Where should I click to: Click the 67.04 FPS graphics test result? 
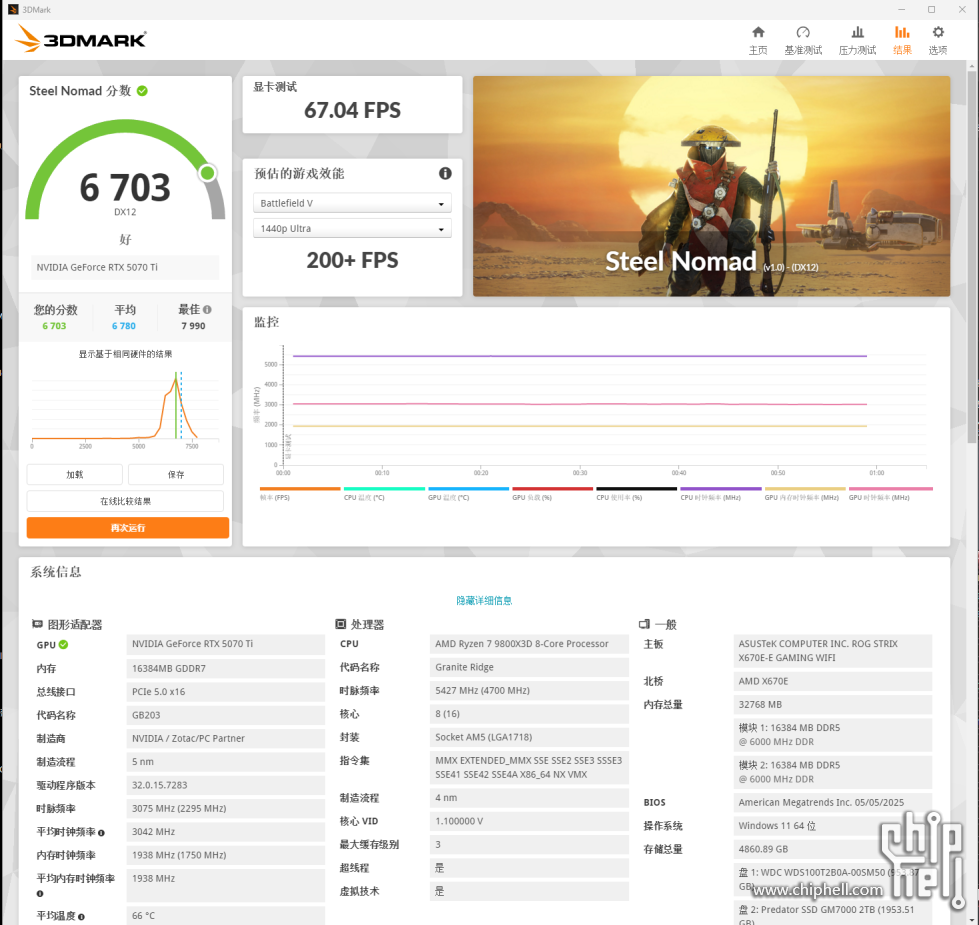pyautogui.click(x=352, y=110)
